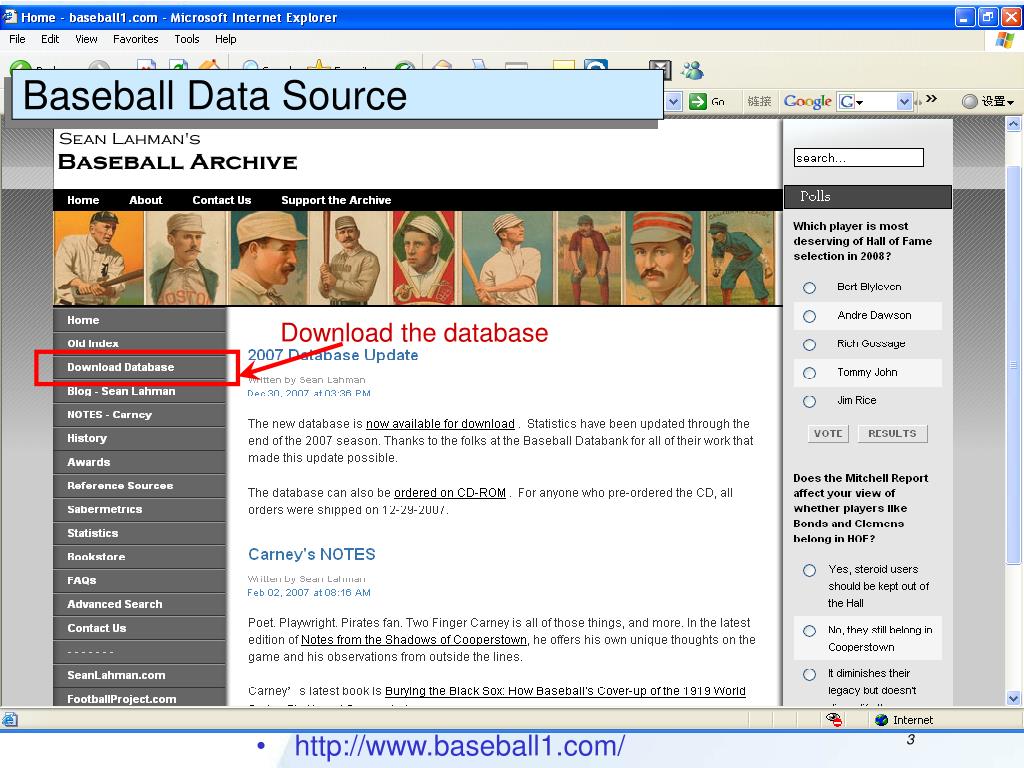
Task: Open the File menu
Action: [x=18, y=39]
